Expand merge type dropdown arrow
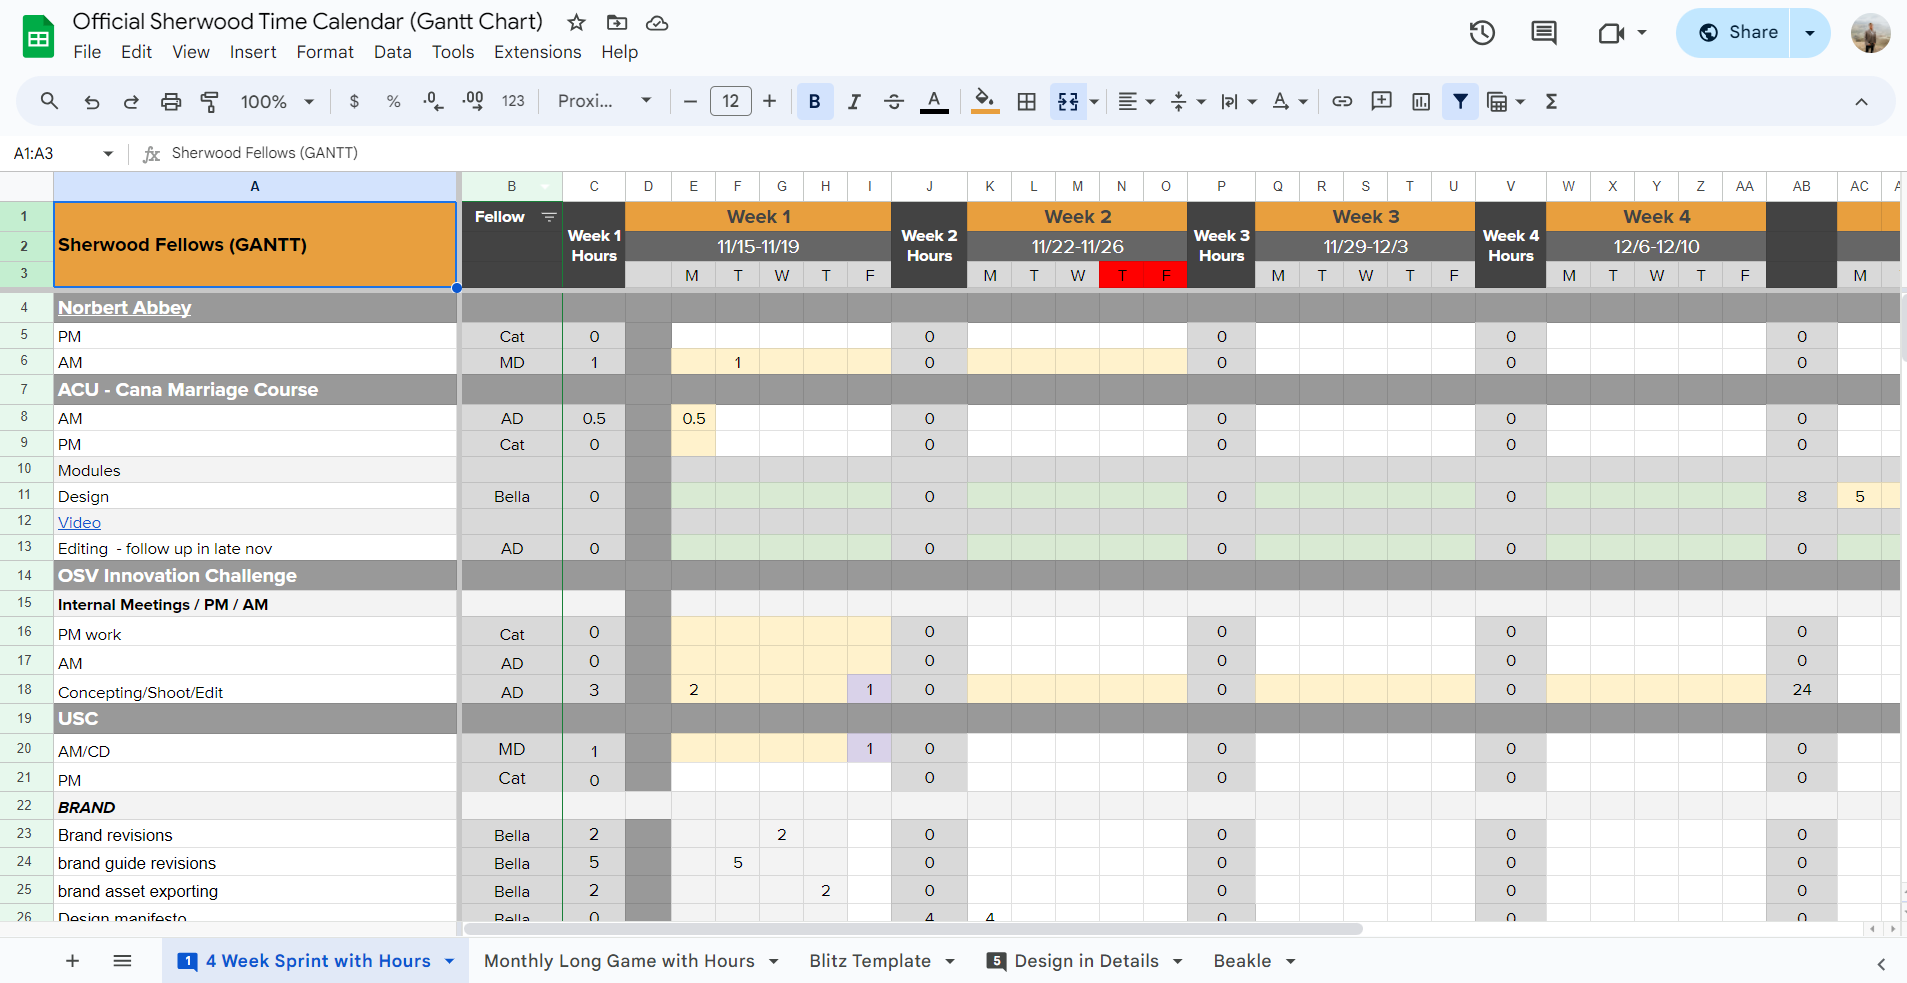The height and width of the screenshot is (983, 1907). coord(1094,101)
